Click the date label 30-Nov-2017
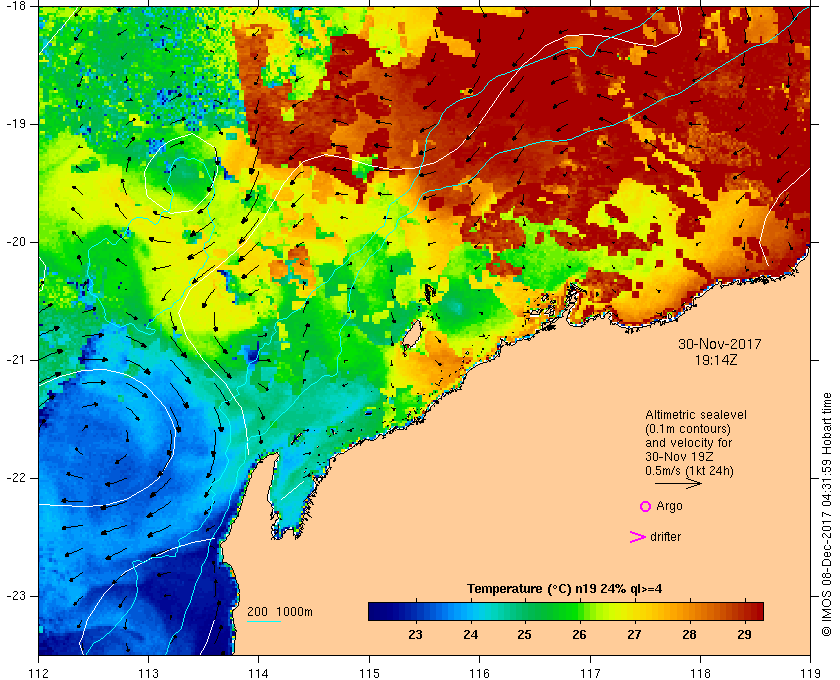840x680 pixels. pyautogui.click(x=719, y=344)
